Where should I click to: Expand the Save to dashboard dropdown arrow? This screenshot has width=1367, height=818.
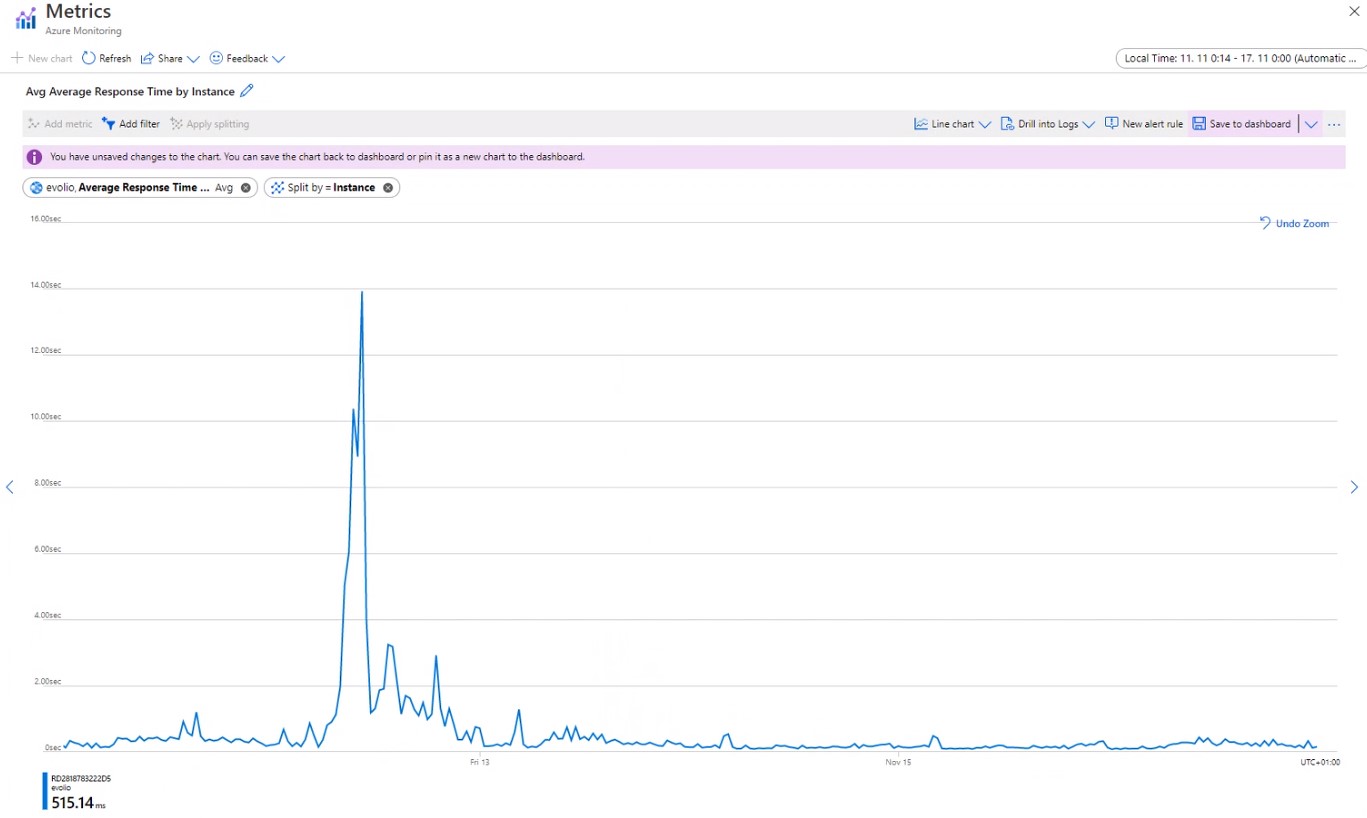click(1311, 124)
